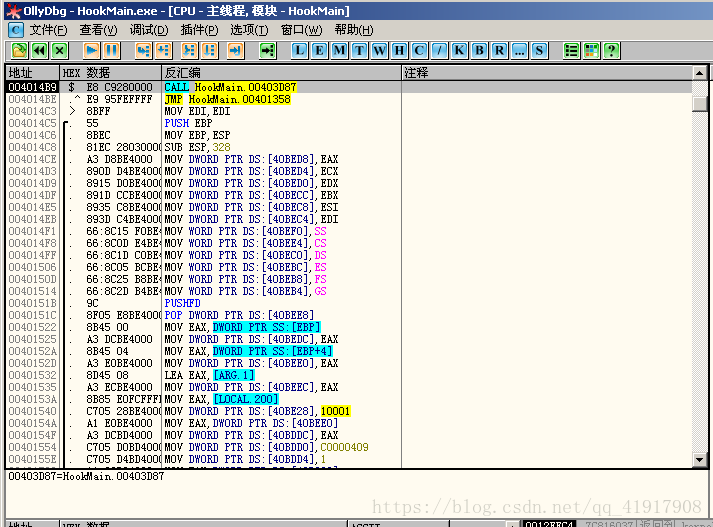Select the SUB ESP,328 instruction
The width and height of the screenshot is (713, 527).
197,147
